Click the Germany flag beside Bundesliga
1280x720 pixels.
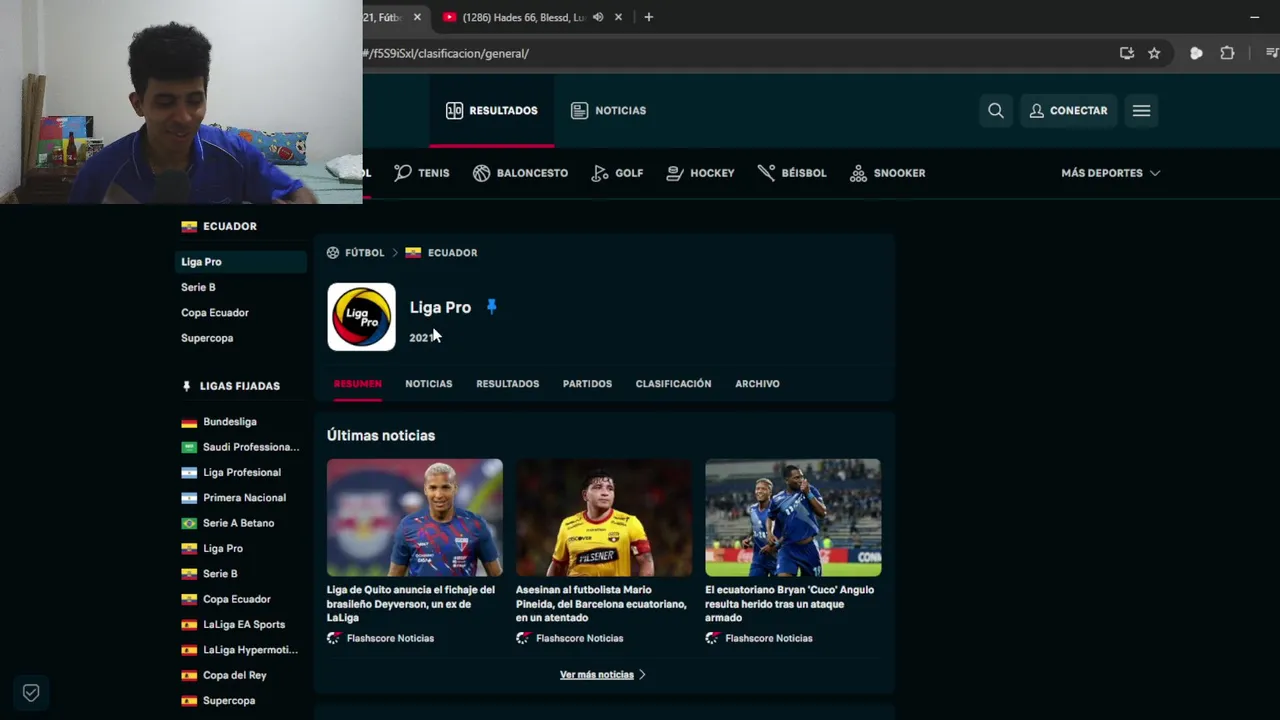point(189,422)
